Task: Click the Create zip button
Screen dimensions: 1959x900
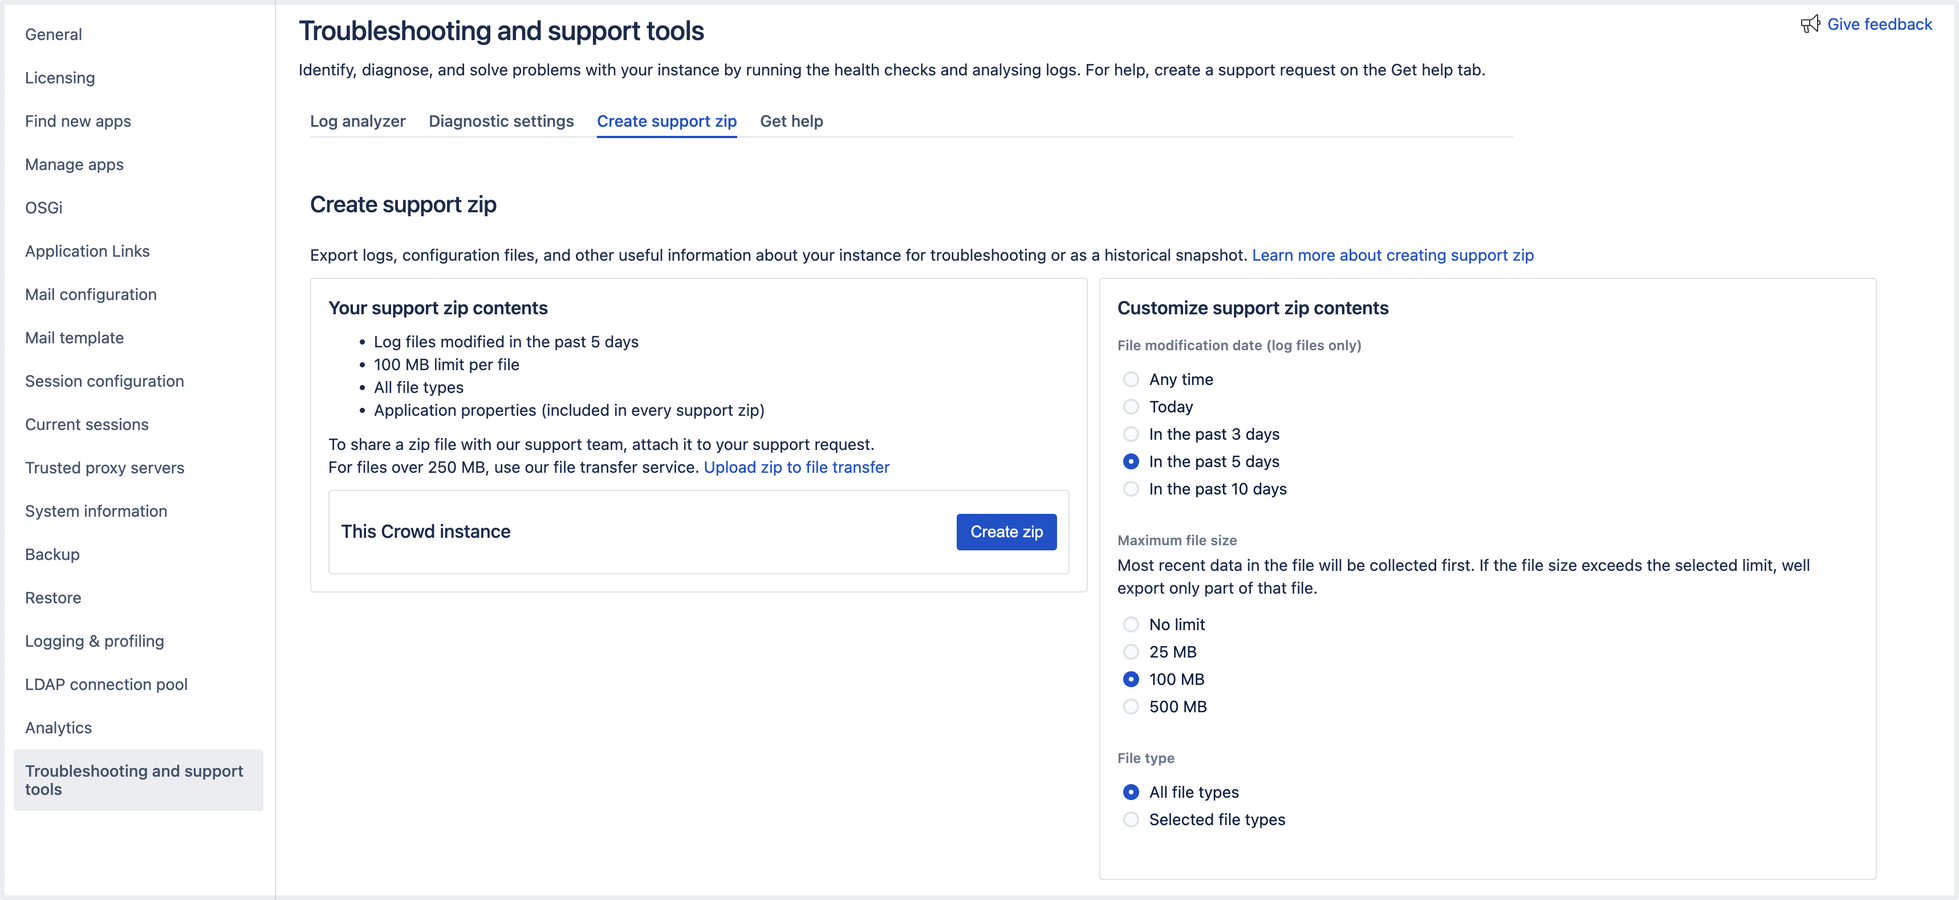Action: (x=1006, y=532)
